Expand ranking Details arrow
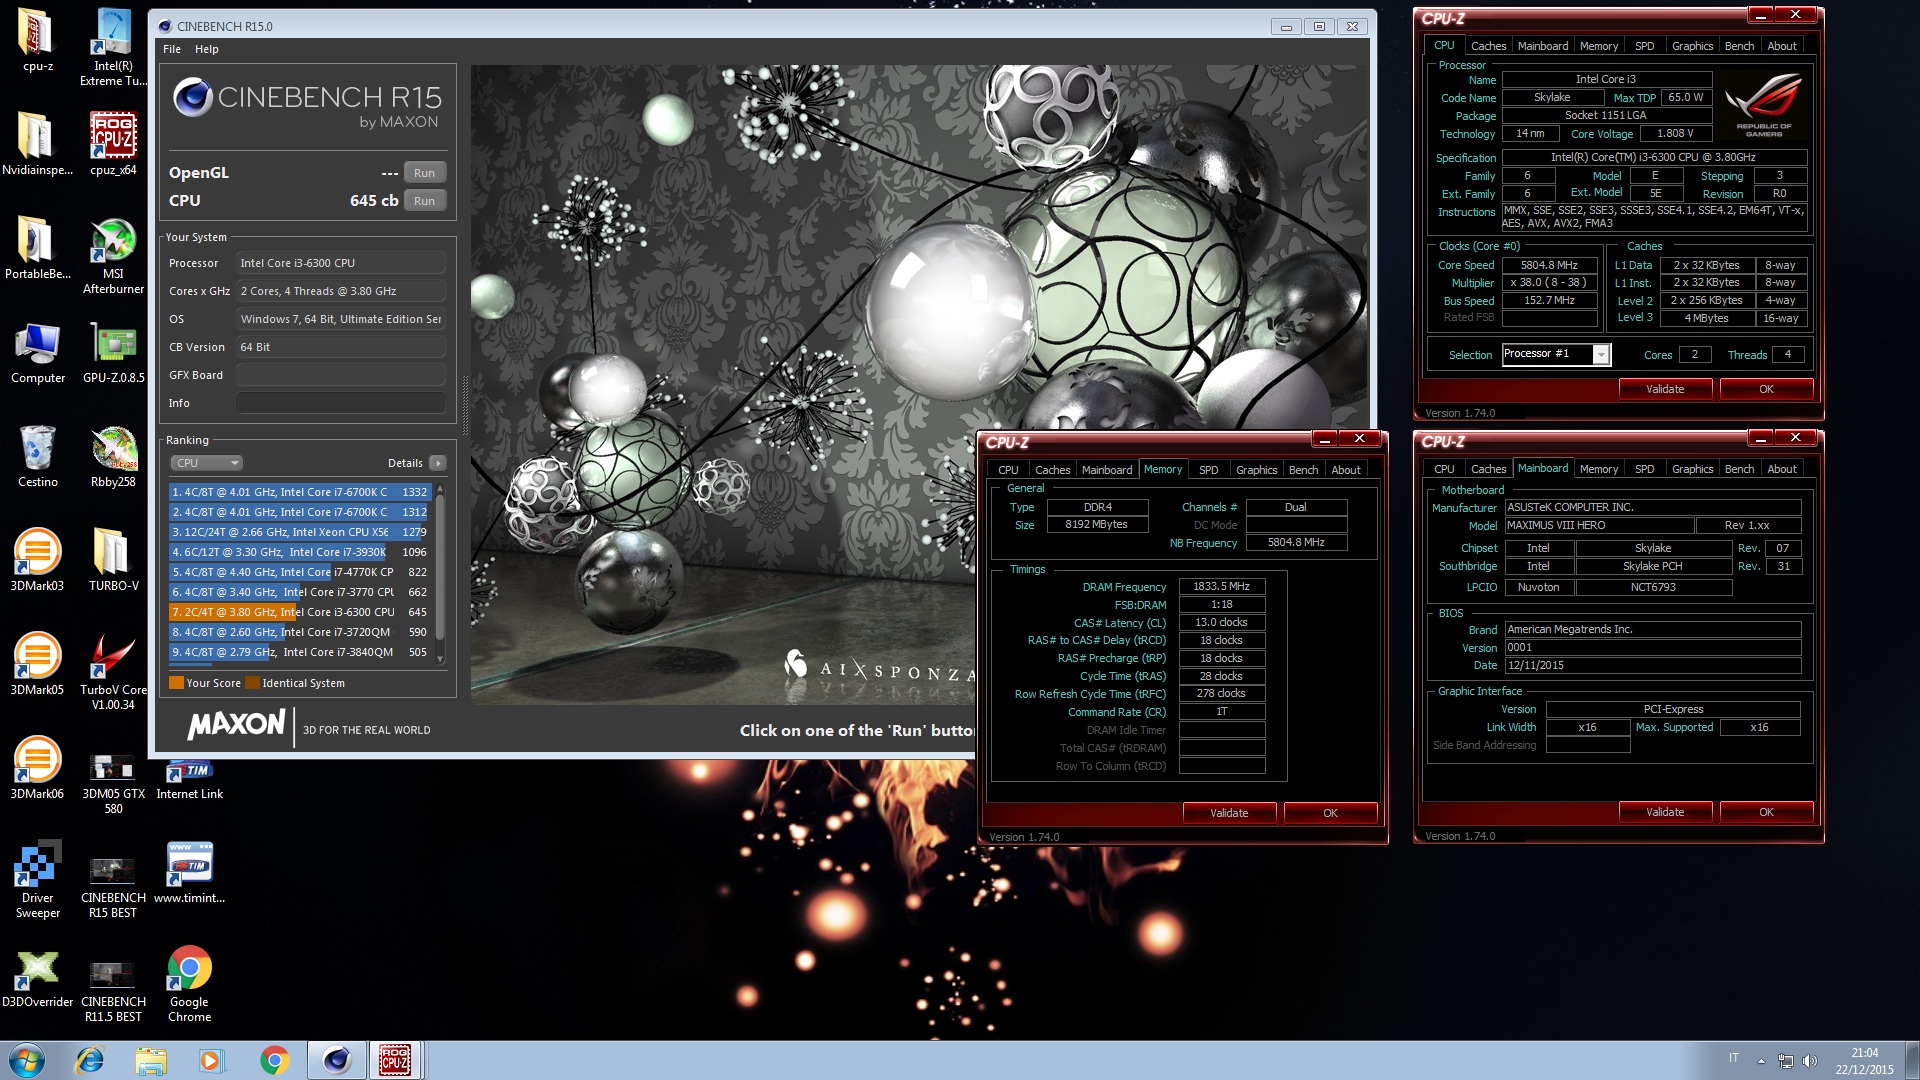1920x1080 pixels. (x=437, y=463)
